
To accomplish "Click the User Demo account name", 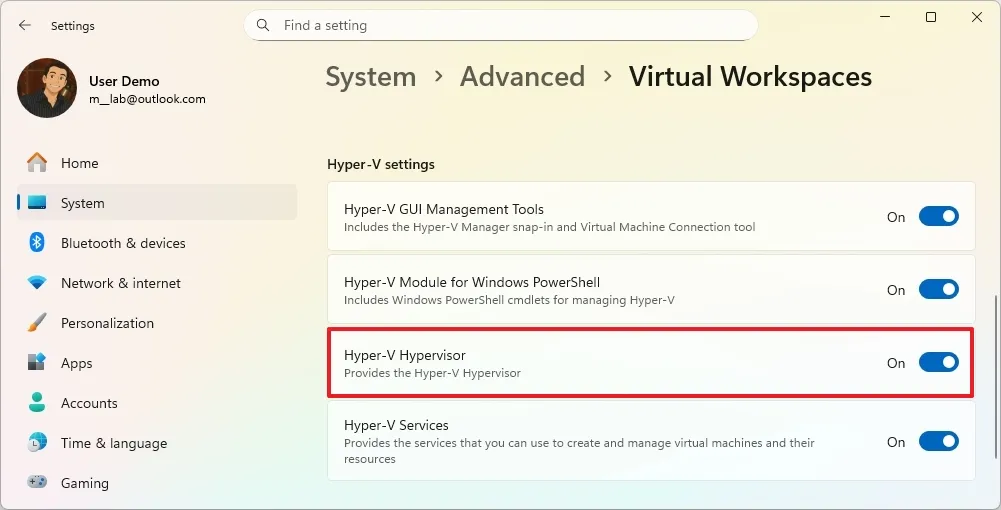I will [x=124, y=81].
